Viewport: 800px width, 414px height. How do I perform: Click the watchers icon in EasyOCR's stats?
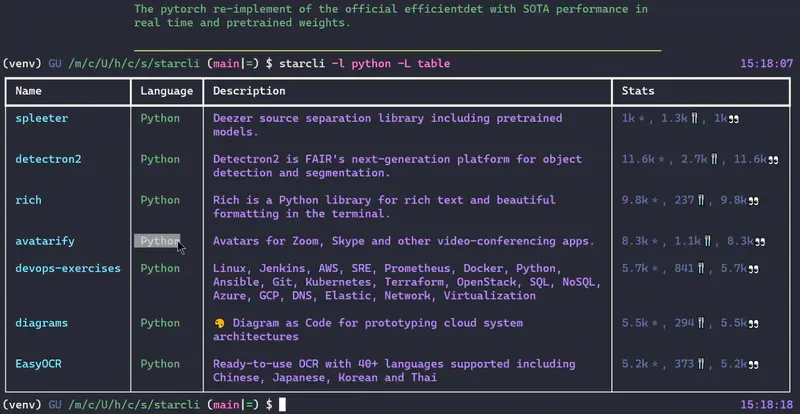(x=754, y=365)
